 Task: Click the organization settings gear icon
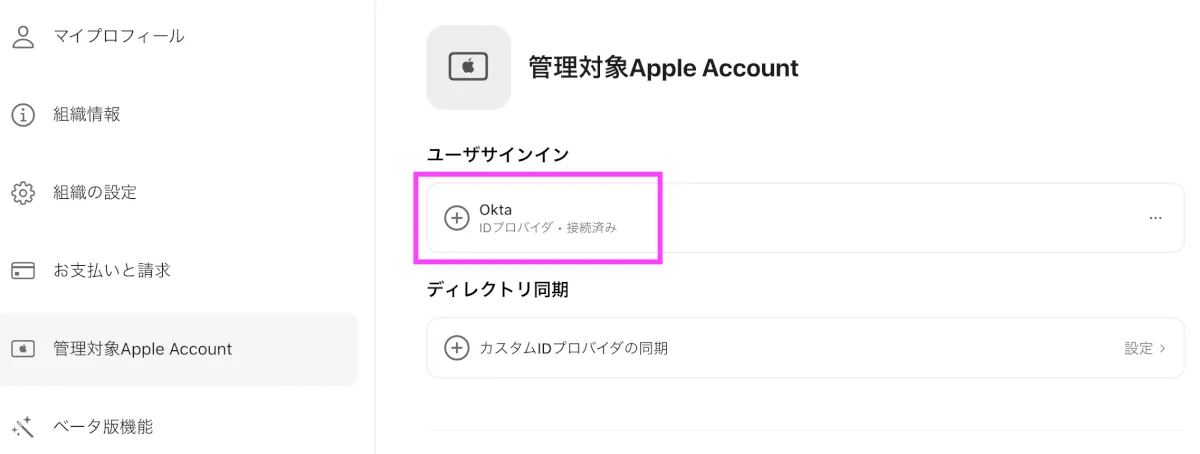(x=23, y=192)
